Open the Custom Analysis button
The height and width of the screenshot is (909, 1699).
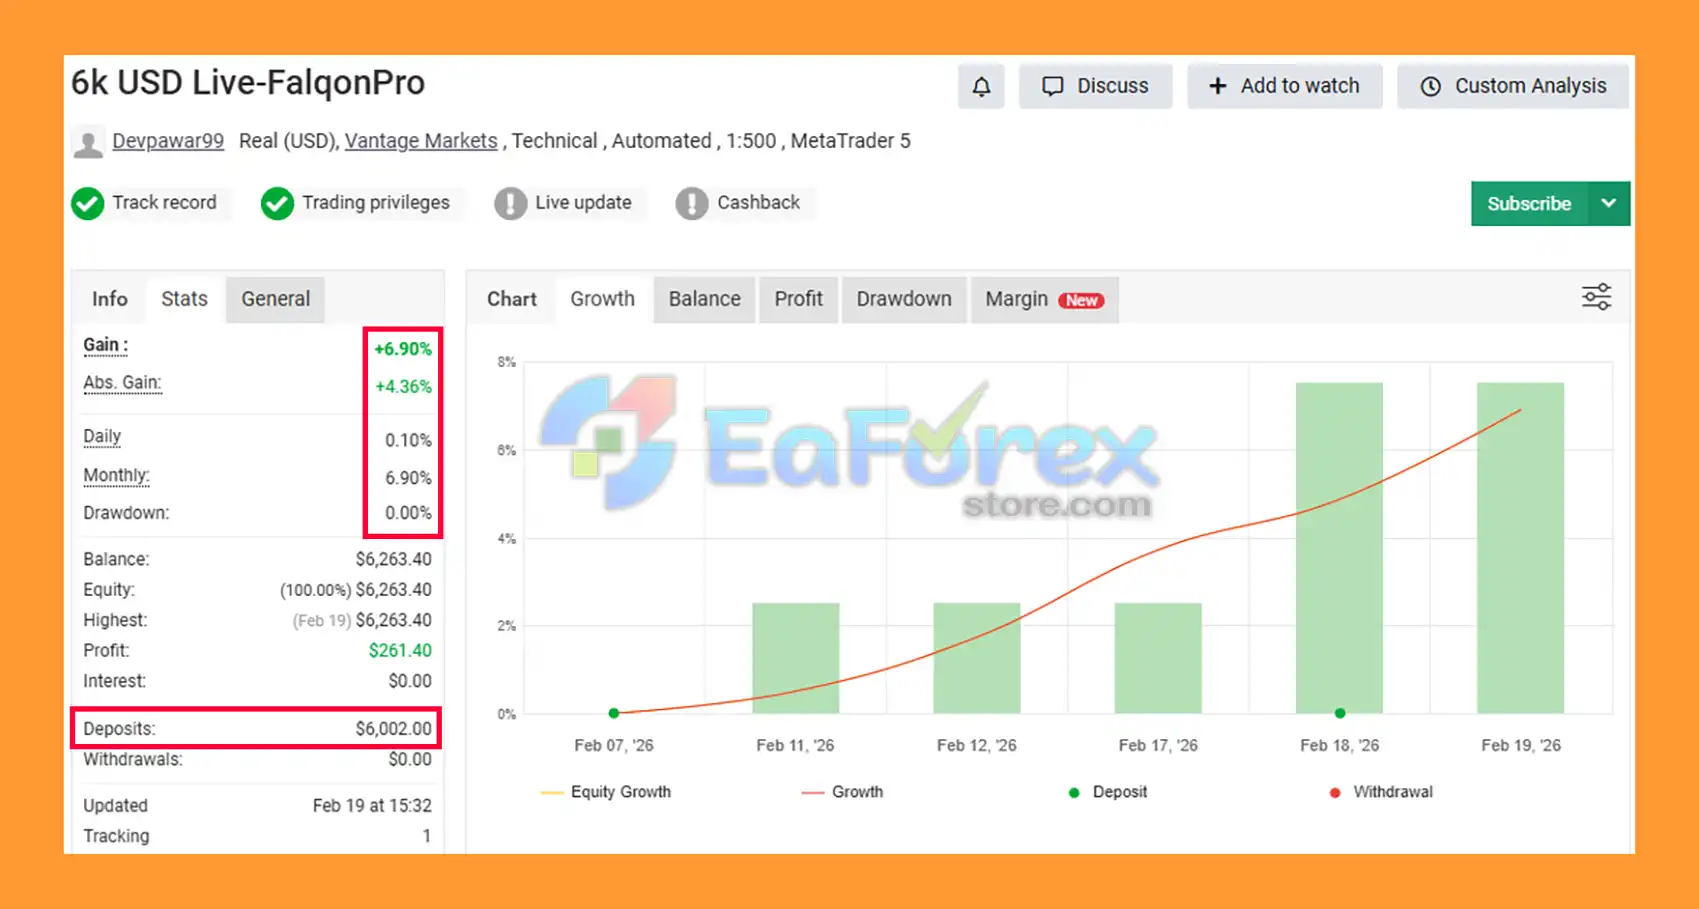1513,87
